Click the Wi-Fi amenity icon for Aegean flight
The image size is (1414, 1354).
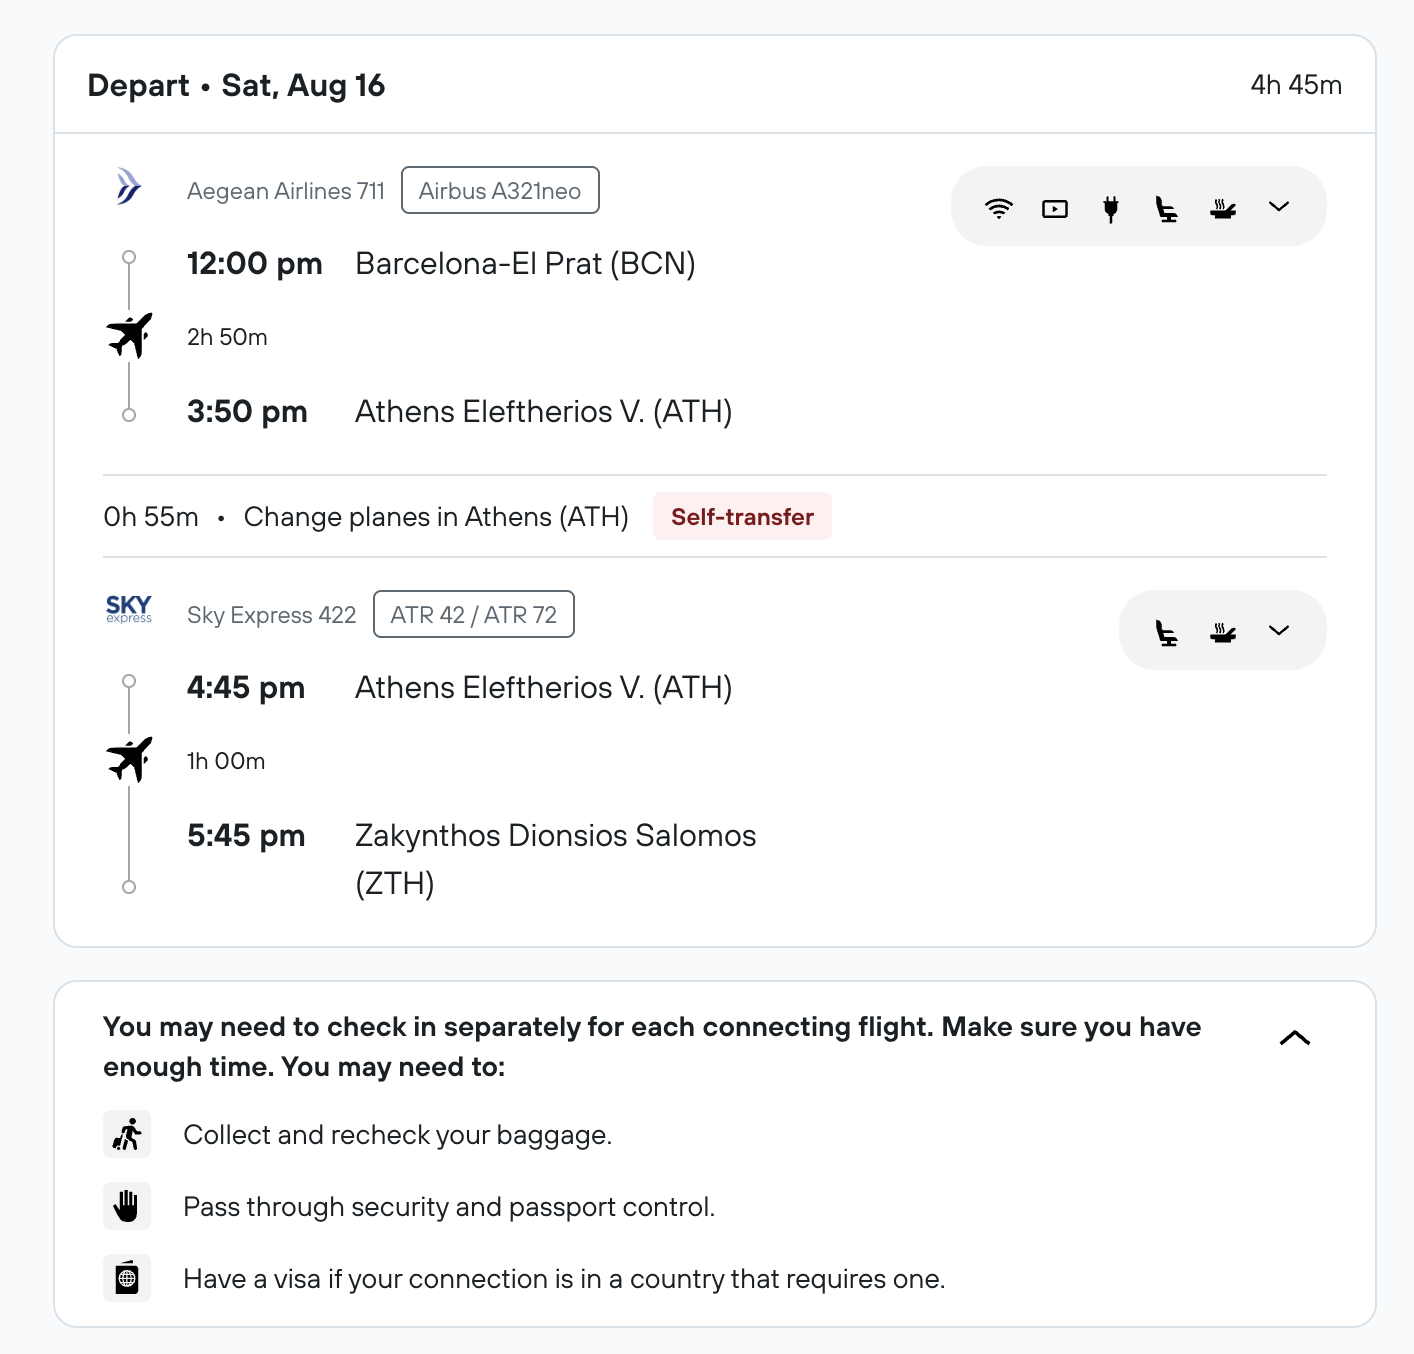[998, 208]
